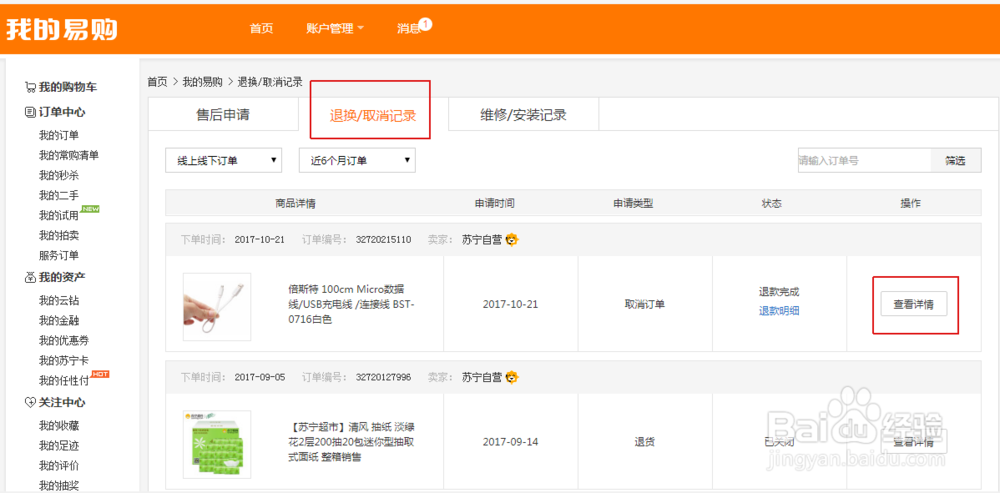Click the 退货 request type cell
Screen dimensions: 1000x493
[645, 442]
